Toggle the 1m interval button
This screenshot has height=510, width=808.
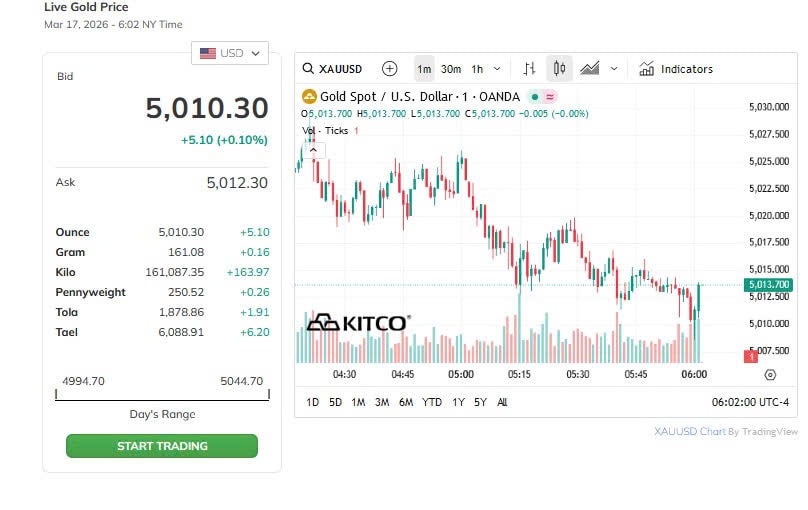pyautogui.click(x=424, y=69)
